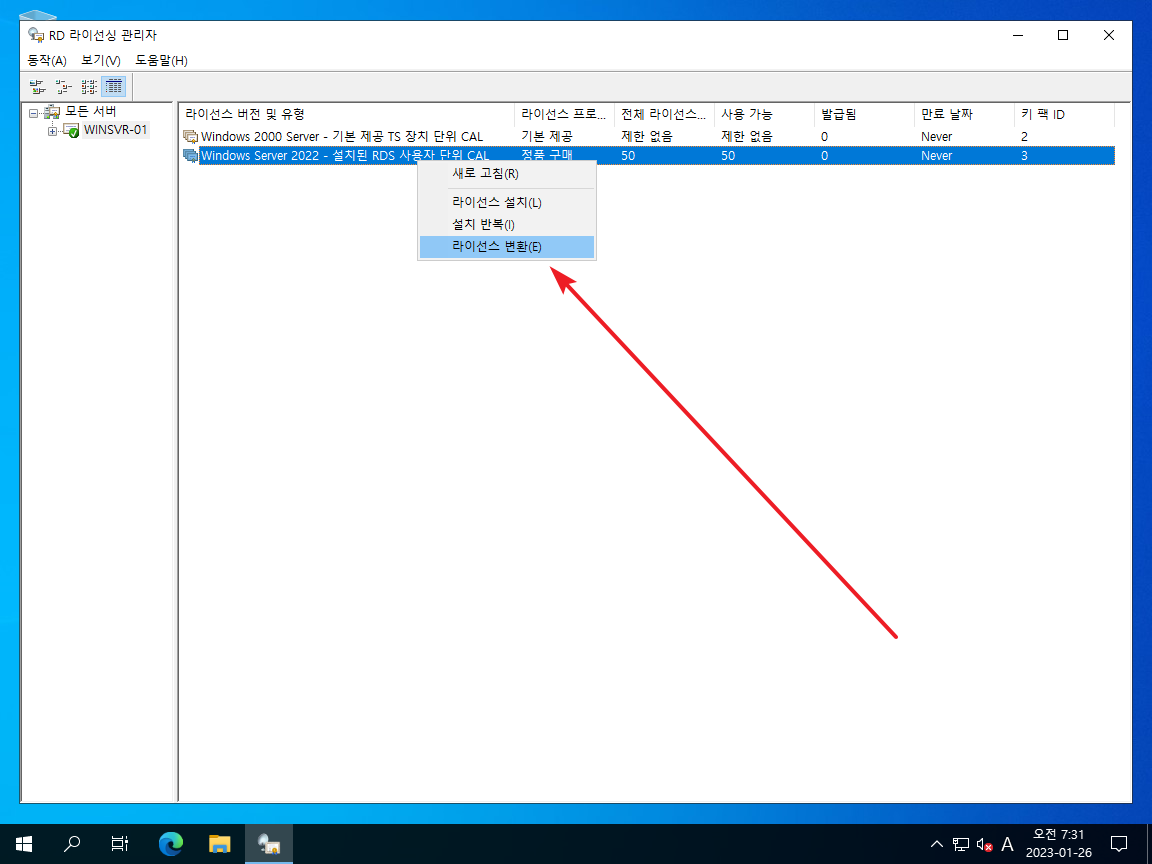The height and width of the screenshot is (864, 1152).
Task: Click the RD Licensing Manager taskbar icon
Action: [x=269, y=844]
